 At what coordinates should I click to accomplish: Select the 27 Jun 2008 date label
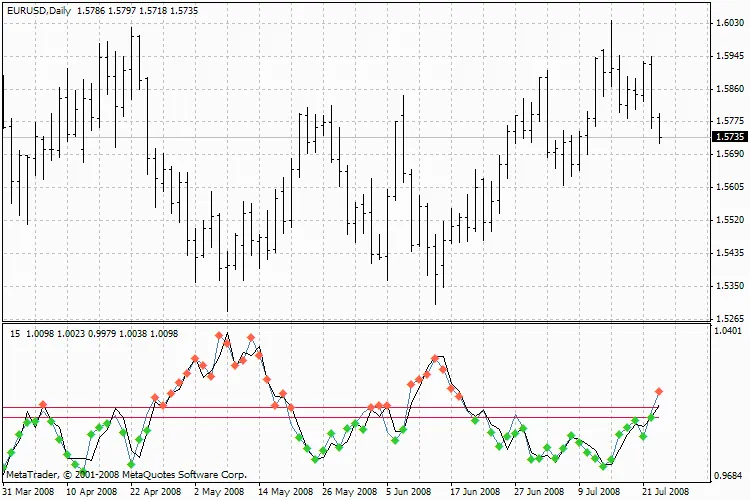click(x=537, y=492)
